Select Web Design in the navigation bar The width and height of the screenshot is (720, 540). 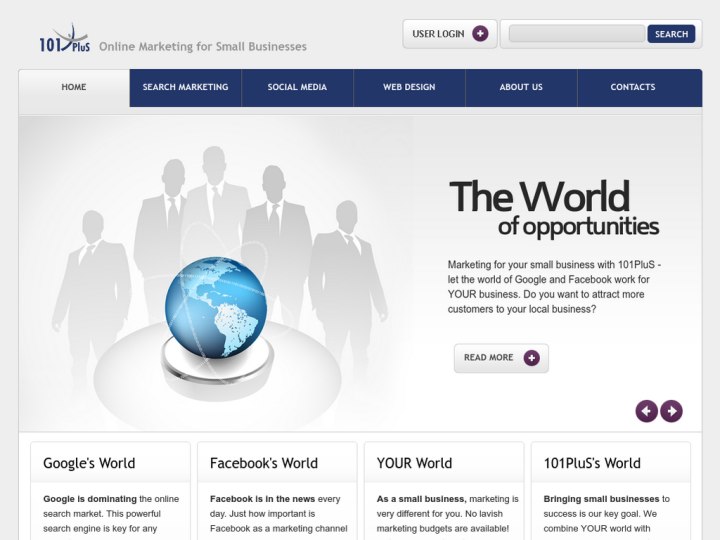pos(409,88)
